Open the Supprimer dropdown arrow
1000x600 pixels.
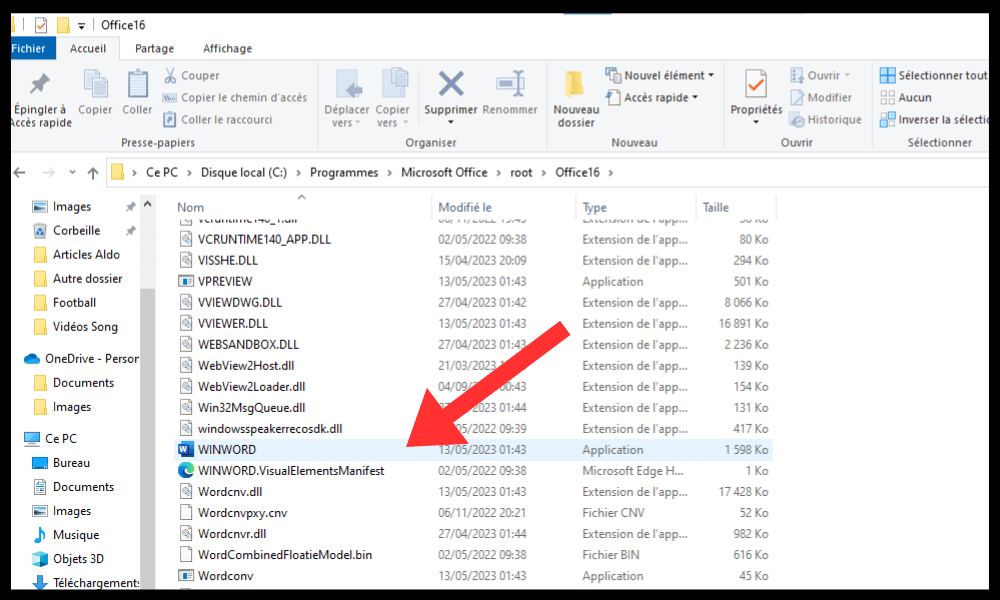pyautogui.click(x=451, y=122)
